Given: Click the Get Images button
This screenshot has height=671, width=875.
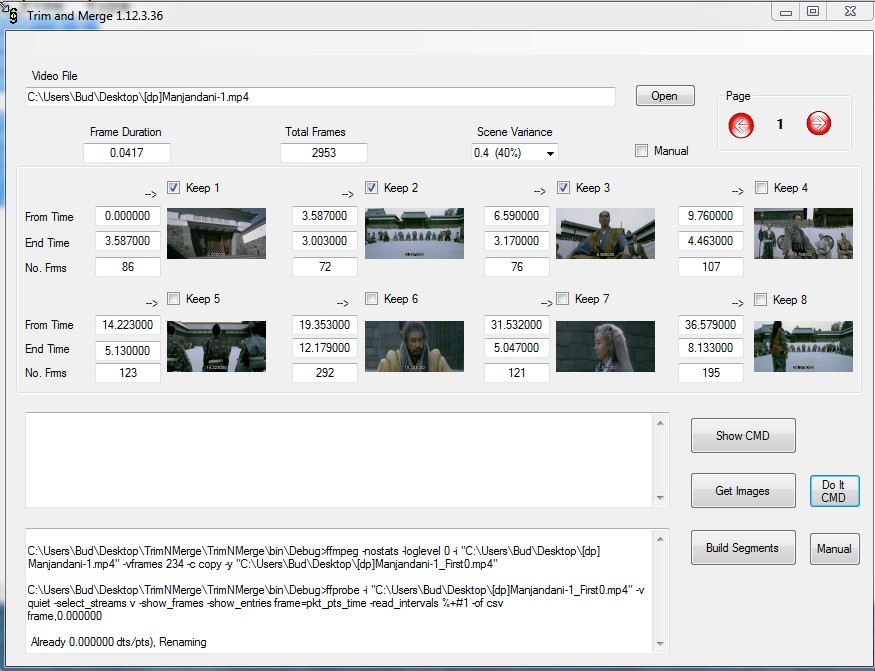Looking at the screenshot, I should pos(743,491).
